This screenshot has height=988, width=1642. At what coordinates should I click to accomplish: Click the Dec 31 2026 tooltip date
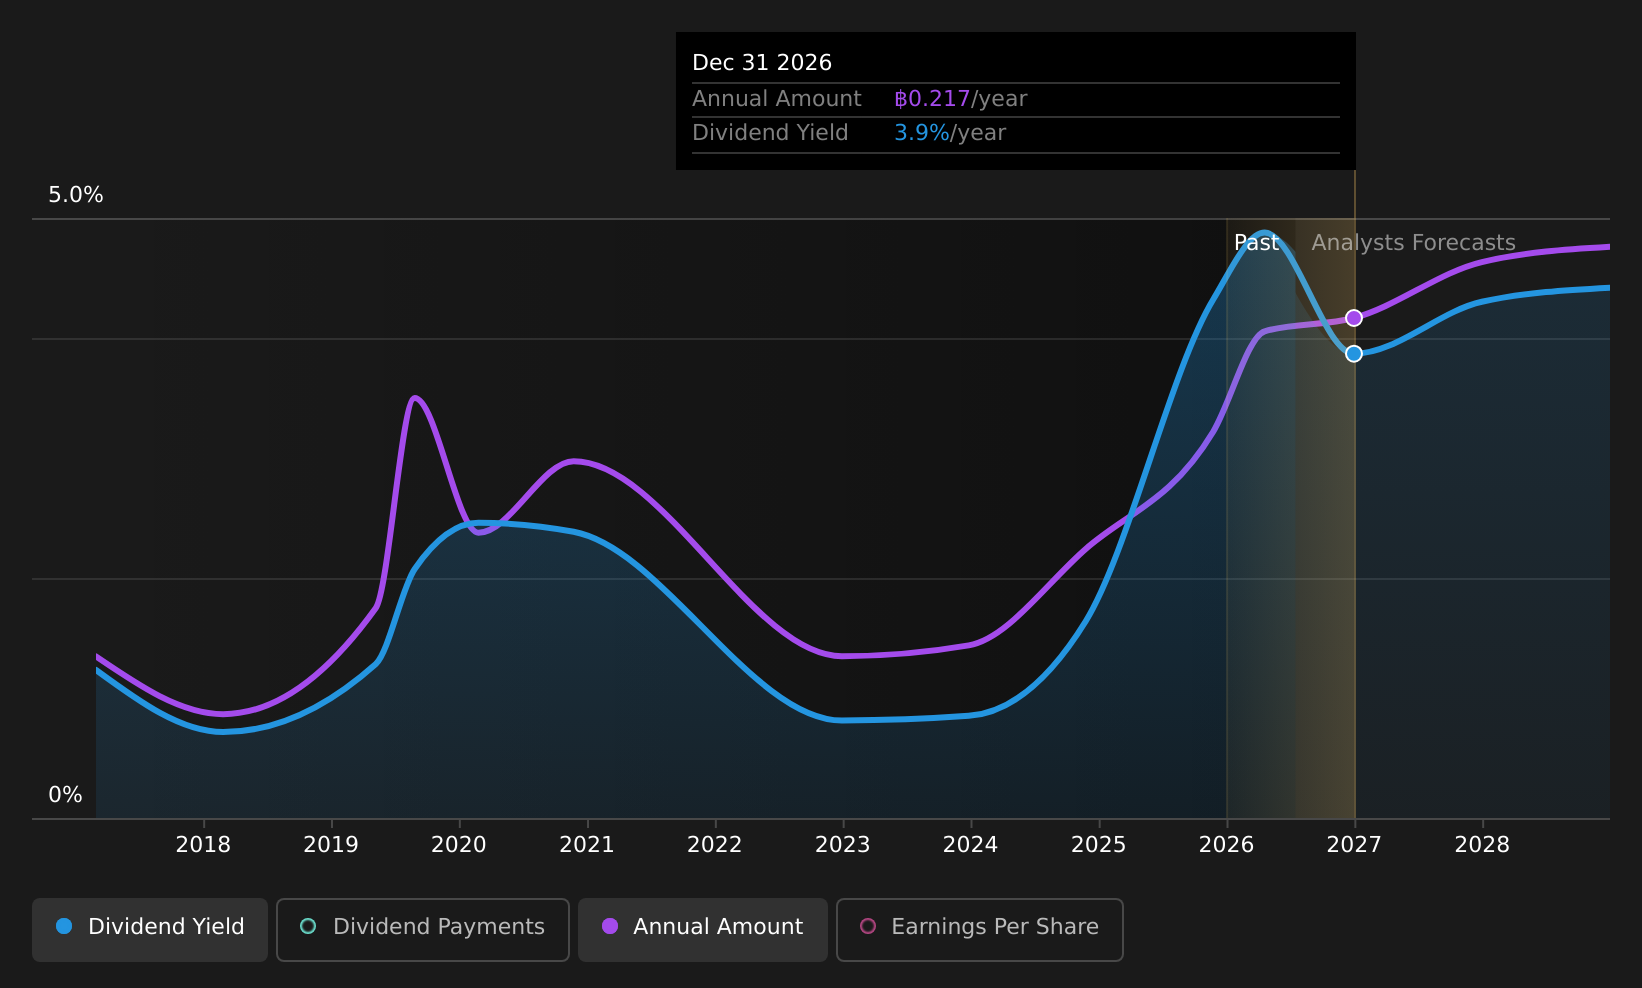click(x=762, y=63)
